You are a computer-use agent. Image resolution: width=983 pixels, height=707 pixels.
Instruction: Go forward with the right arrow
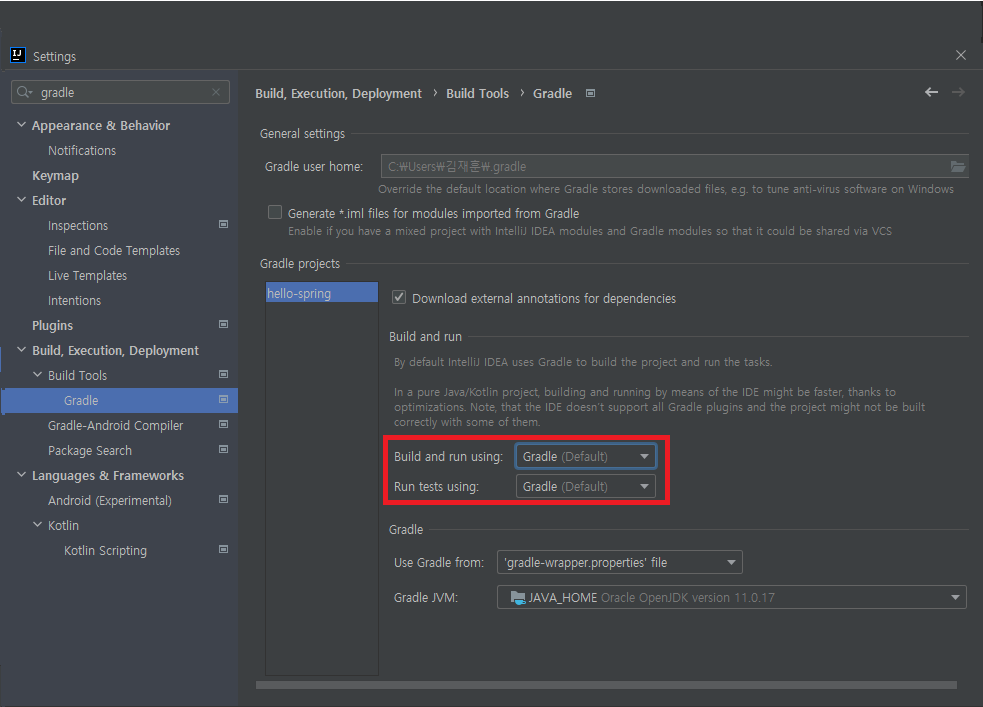point(958,92)
